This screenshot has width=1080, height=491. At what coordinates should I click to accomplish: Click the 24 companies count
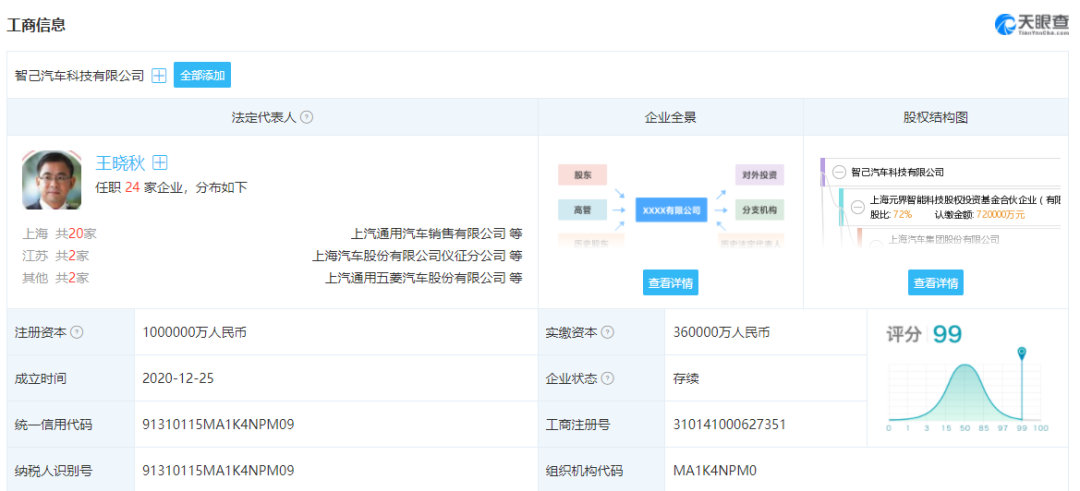tap(132, 187)
